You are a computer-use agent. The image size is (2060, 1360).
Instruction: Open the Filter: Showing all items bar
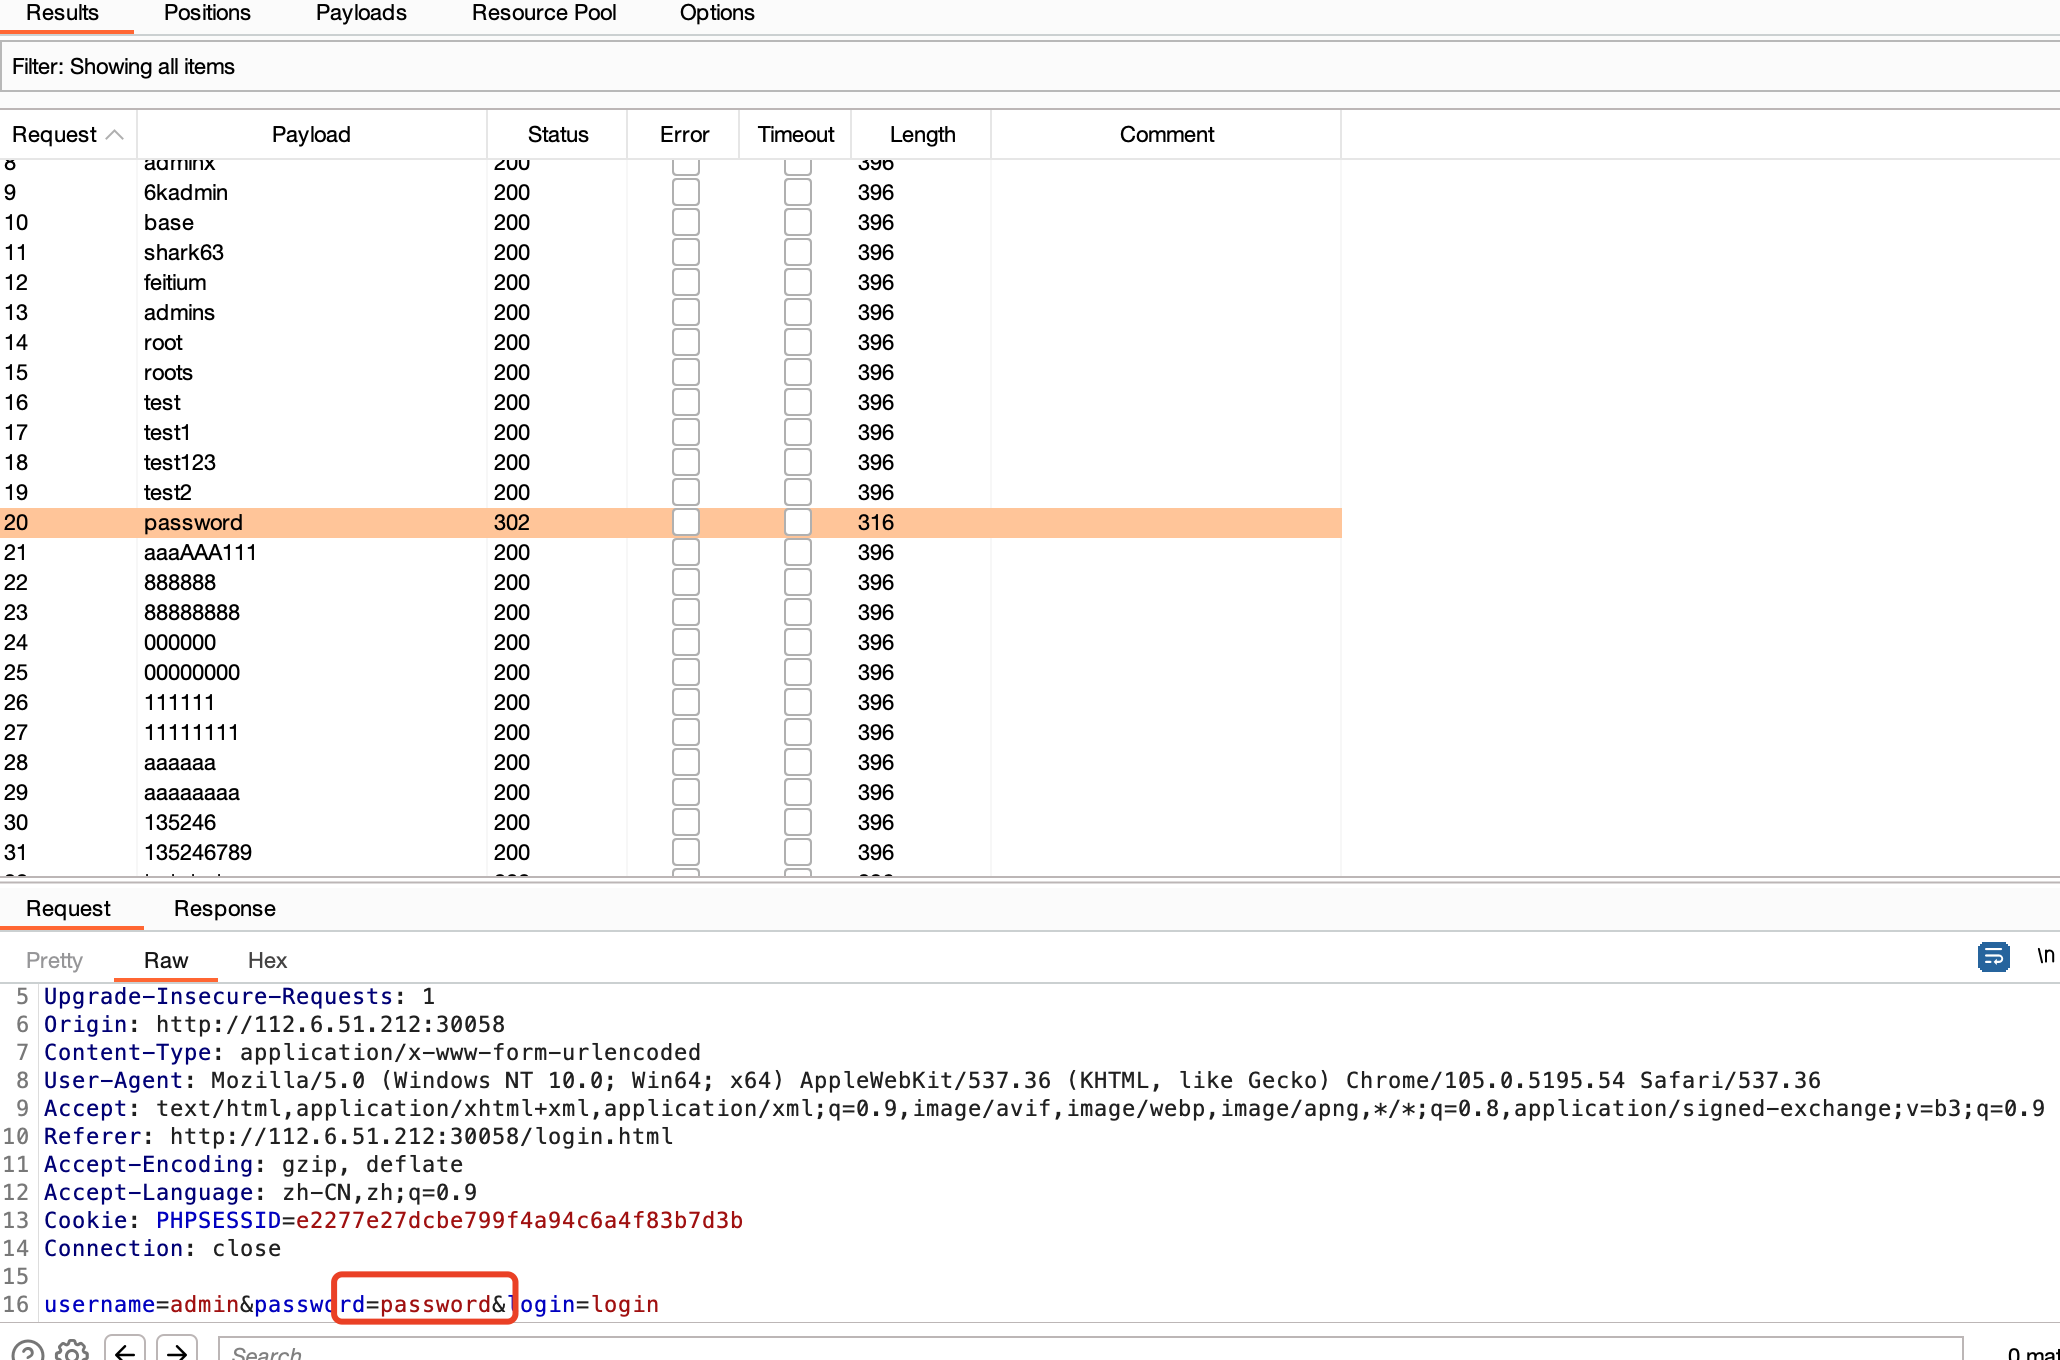pyautogui.click(x=1030, y=66)
